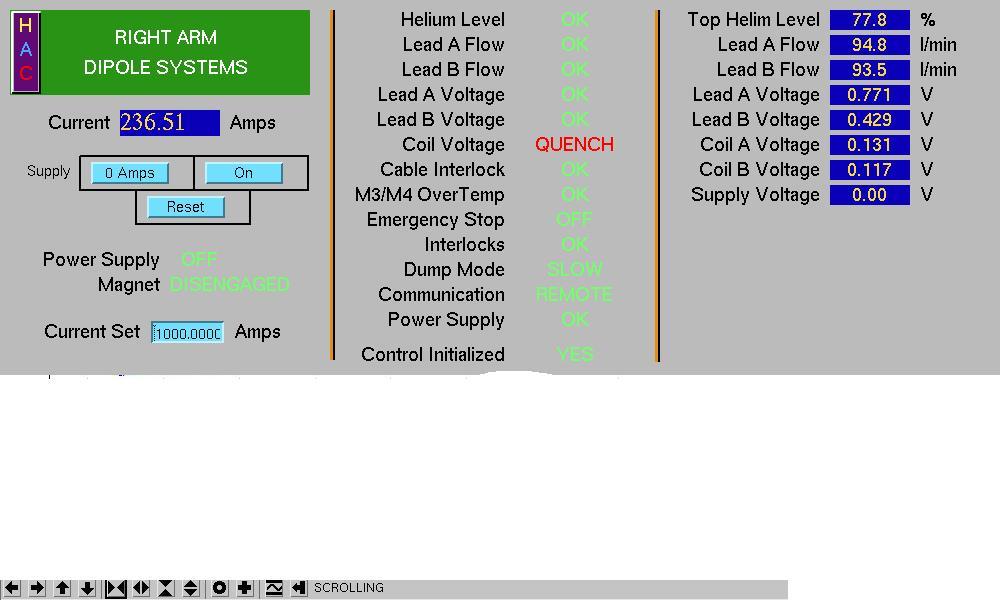Focus the Current Set input field
This screenshot has width=1000, height=600.
[x=188, y=332]
